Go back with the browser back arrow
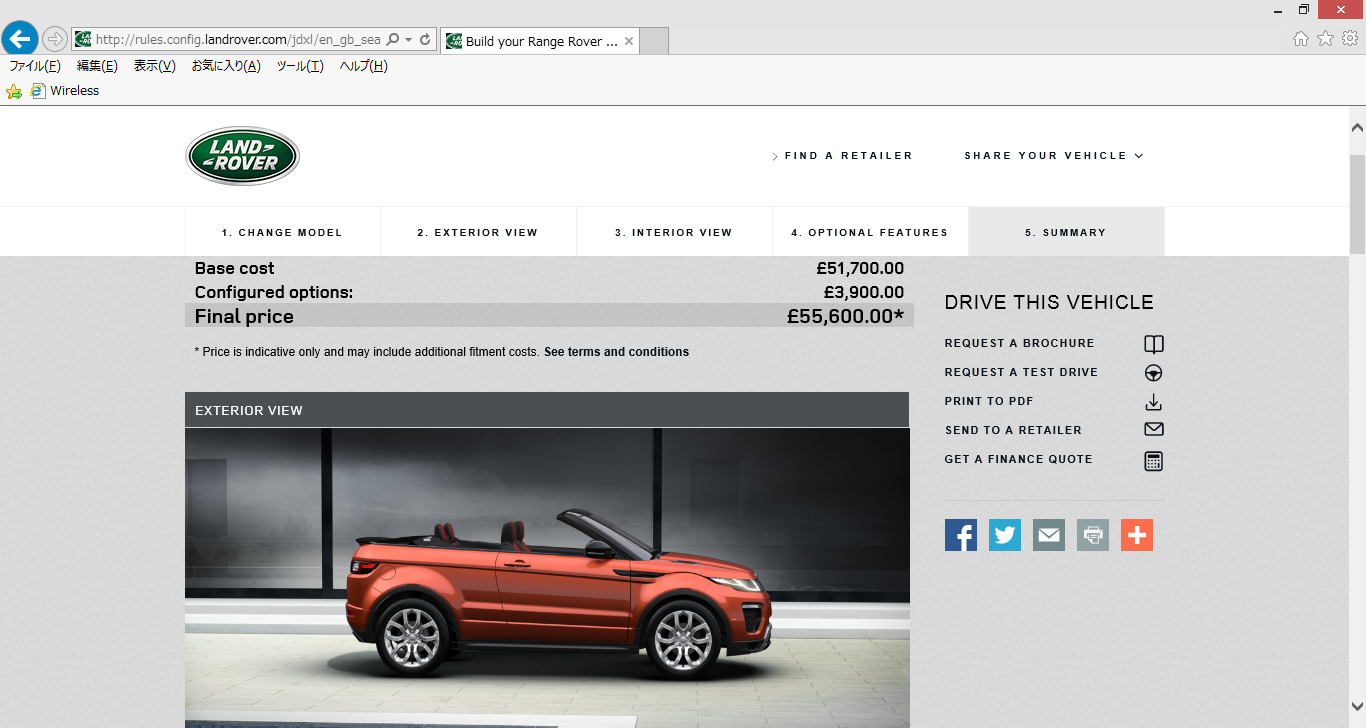Viewport: 1366px width, 728px height. tap(20, 39)
